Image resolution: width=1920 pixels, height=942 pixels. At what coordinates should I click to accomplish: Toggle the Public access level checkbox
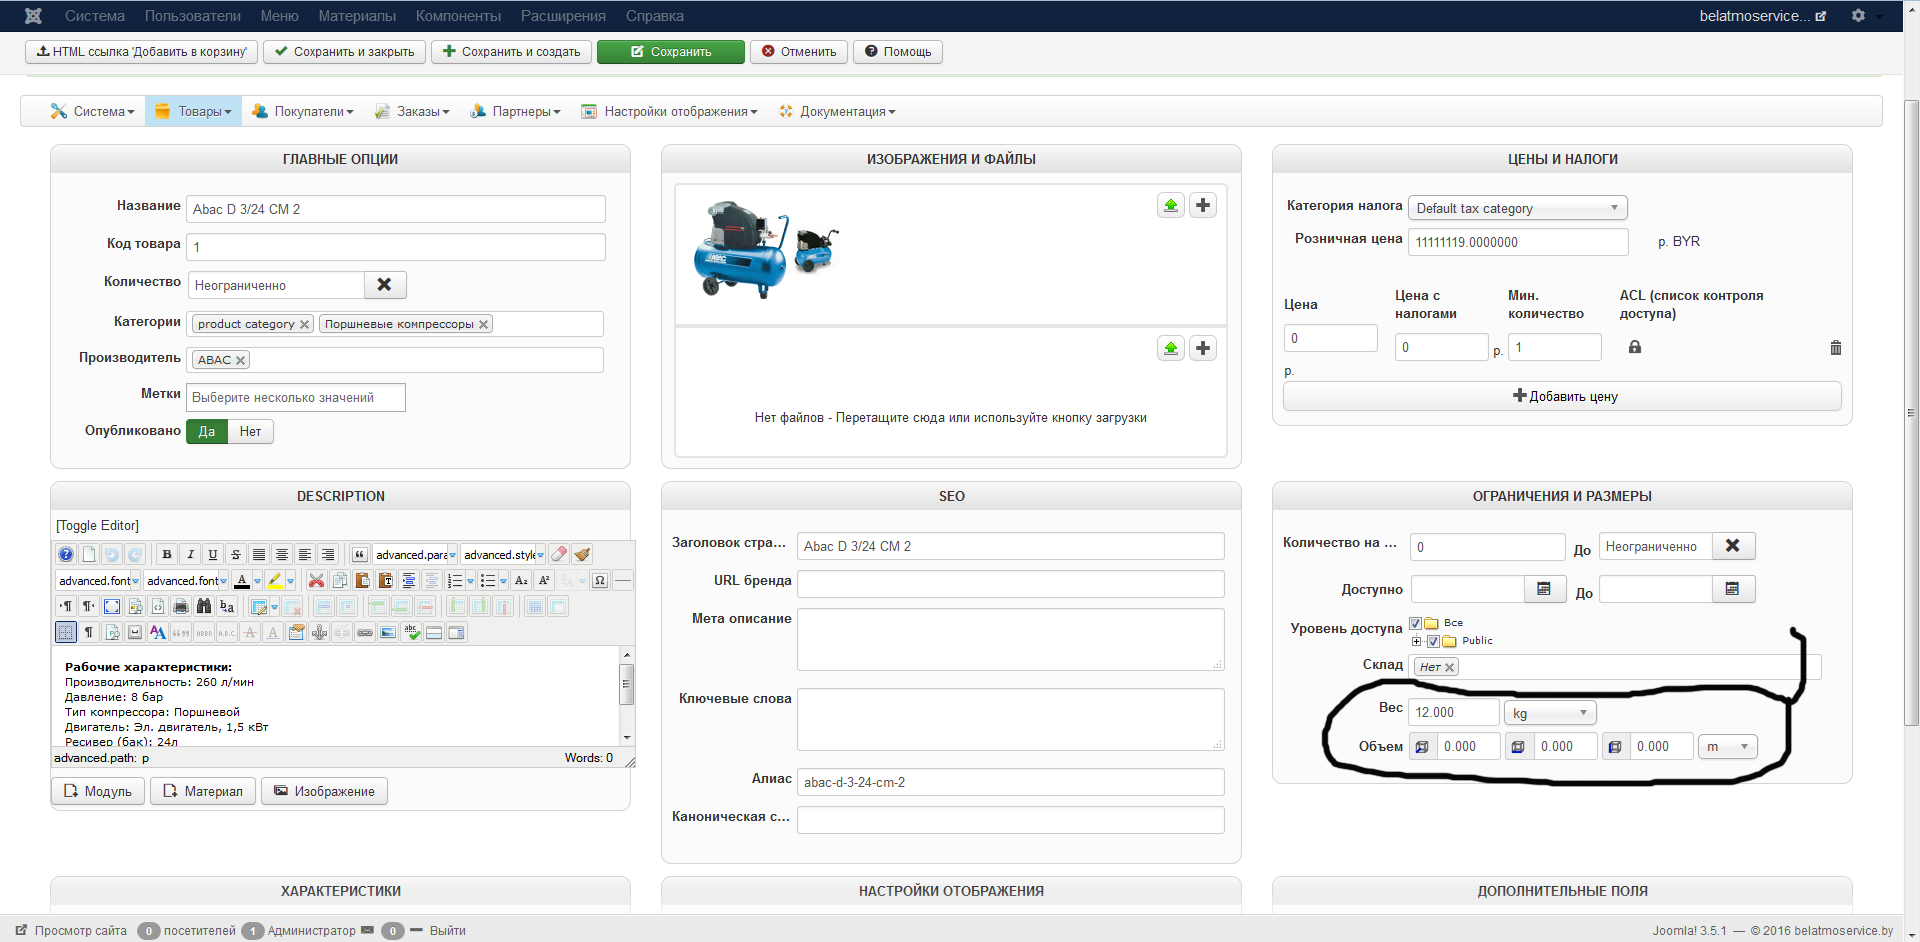pos(1433,641)
